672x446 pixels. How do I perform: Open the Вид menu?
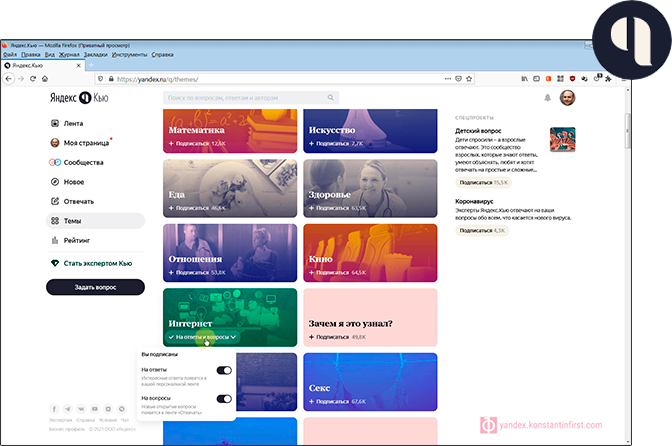[x=50, y=54]
